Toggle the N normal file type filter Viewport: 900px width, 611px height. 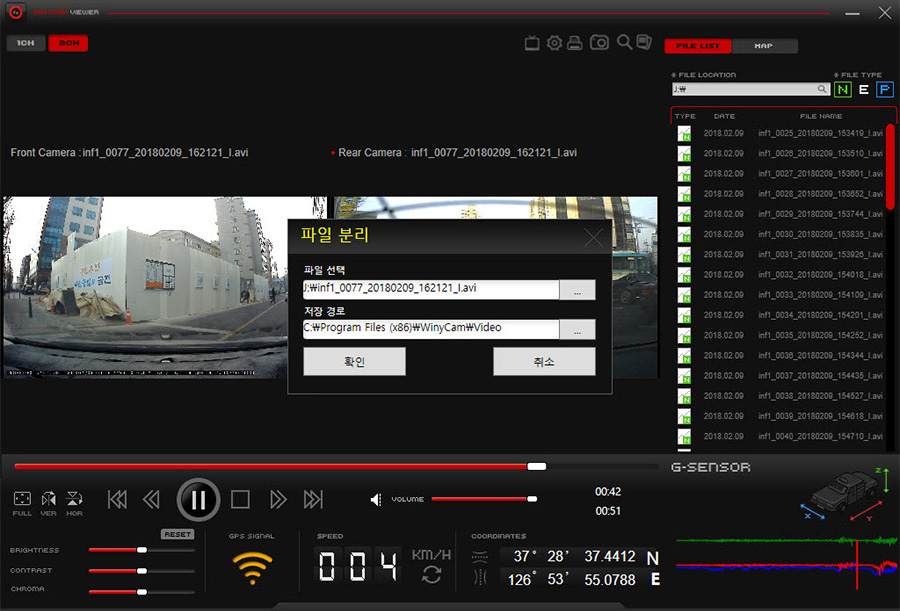point(843,89)
